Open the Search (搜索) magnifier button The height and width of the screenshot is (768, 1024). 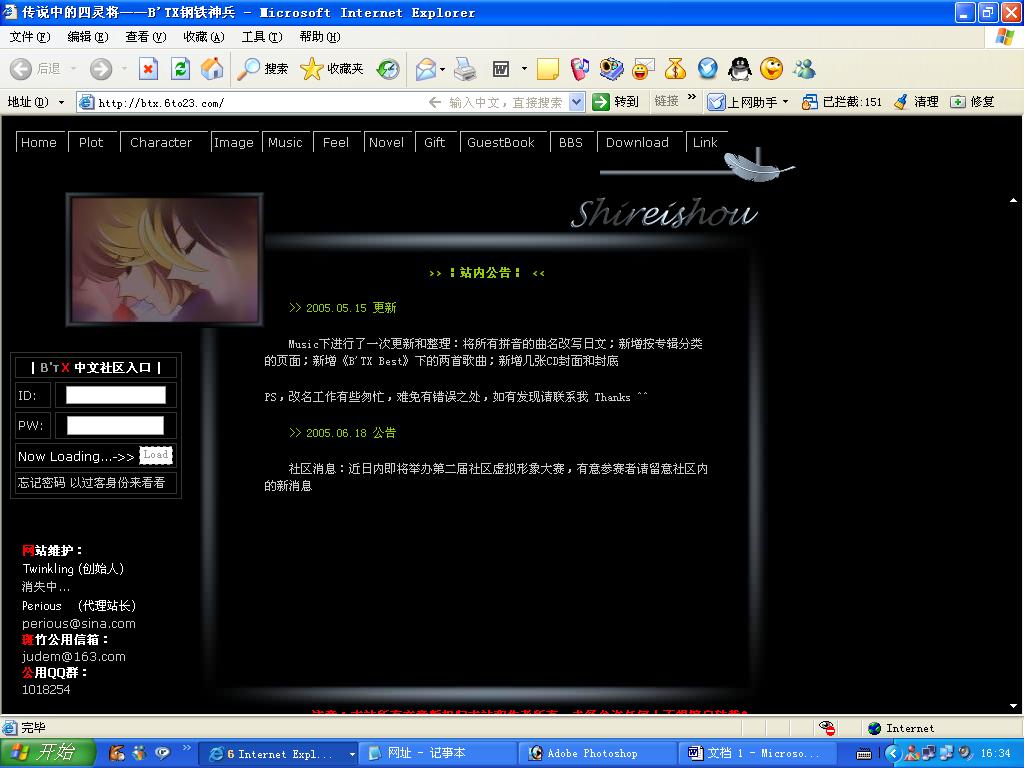262,69
